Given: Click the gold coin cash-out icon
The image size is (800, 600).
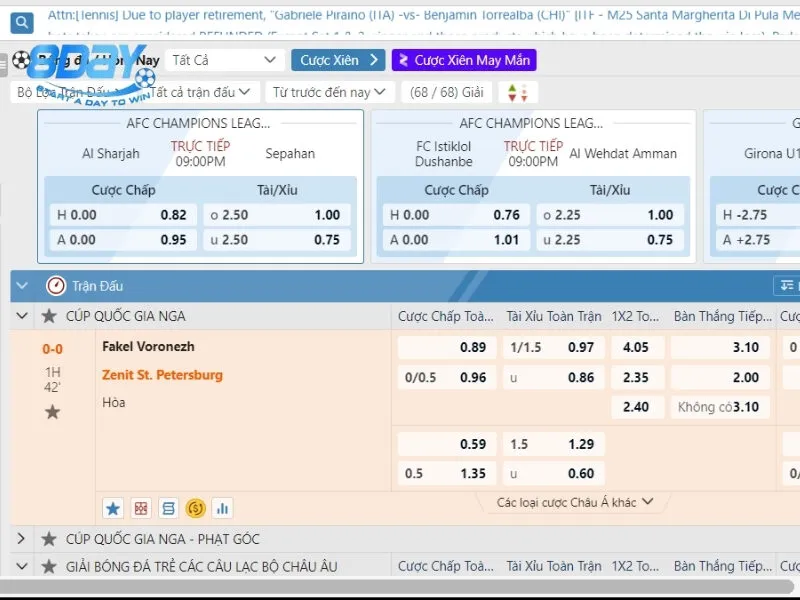Looking at the screenshot, I should pos(195,508).
